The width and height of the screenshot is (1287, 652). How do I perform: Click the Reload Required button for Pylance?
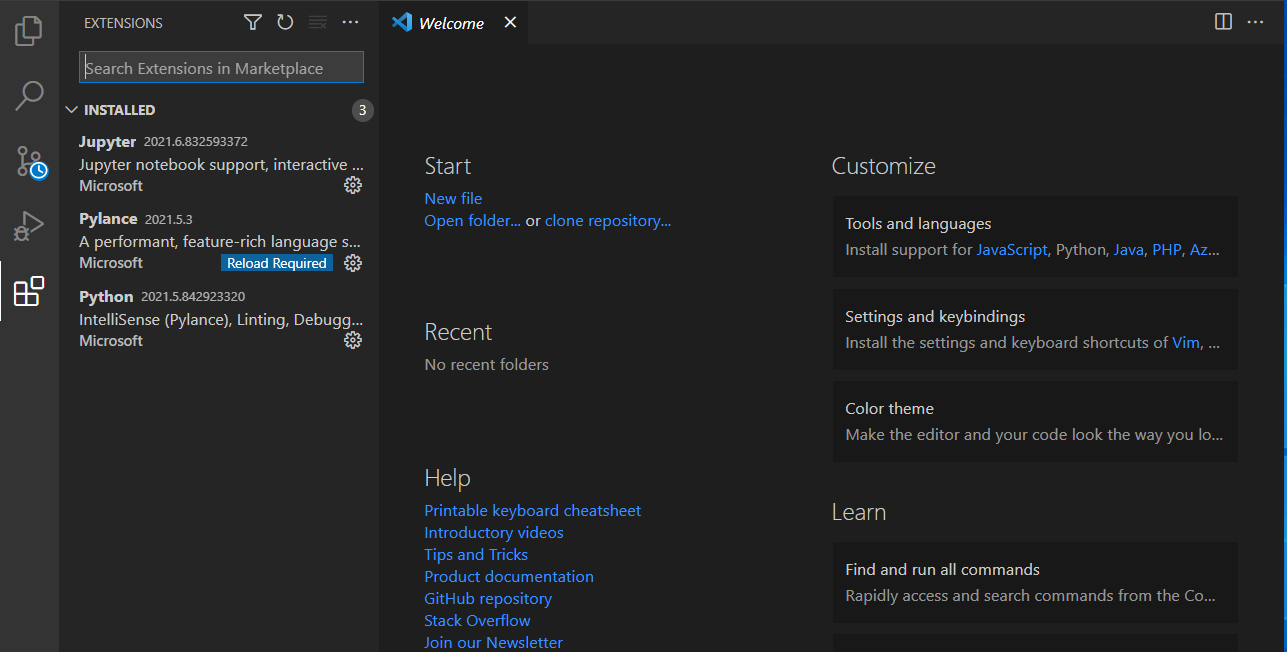(x=277, y=263)
